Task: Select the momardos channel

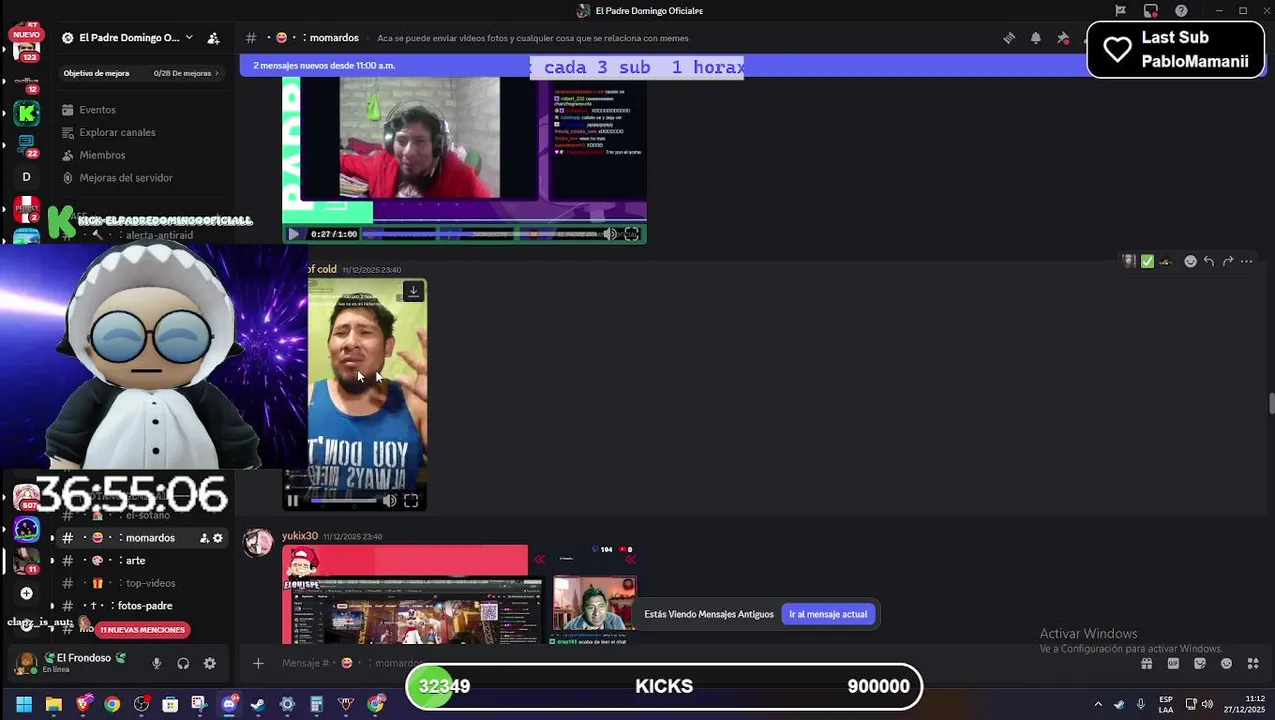Action: (140, 538)
